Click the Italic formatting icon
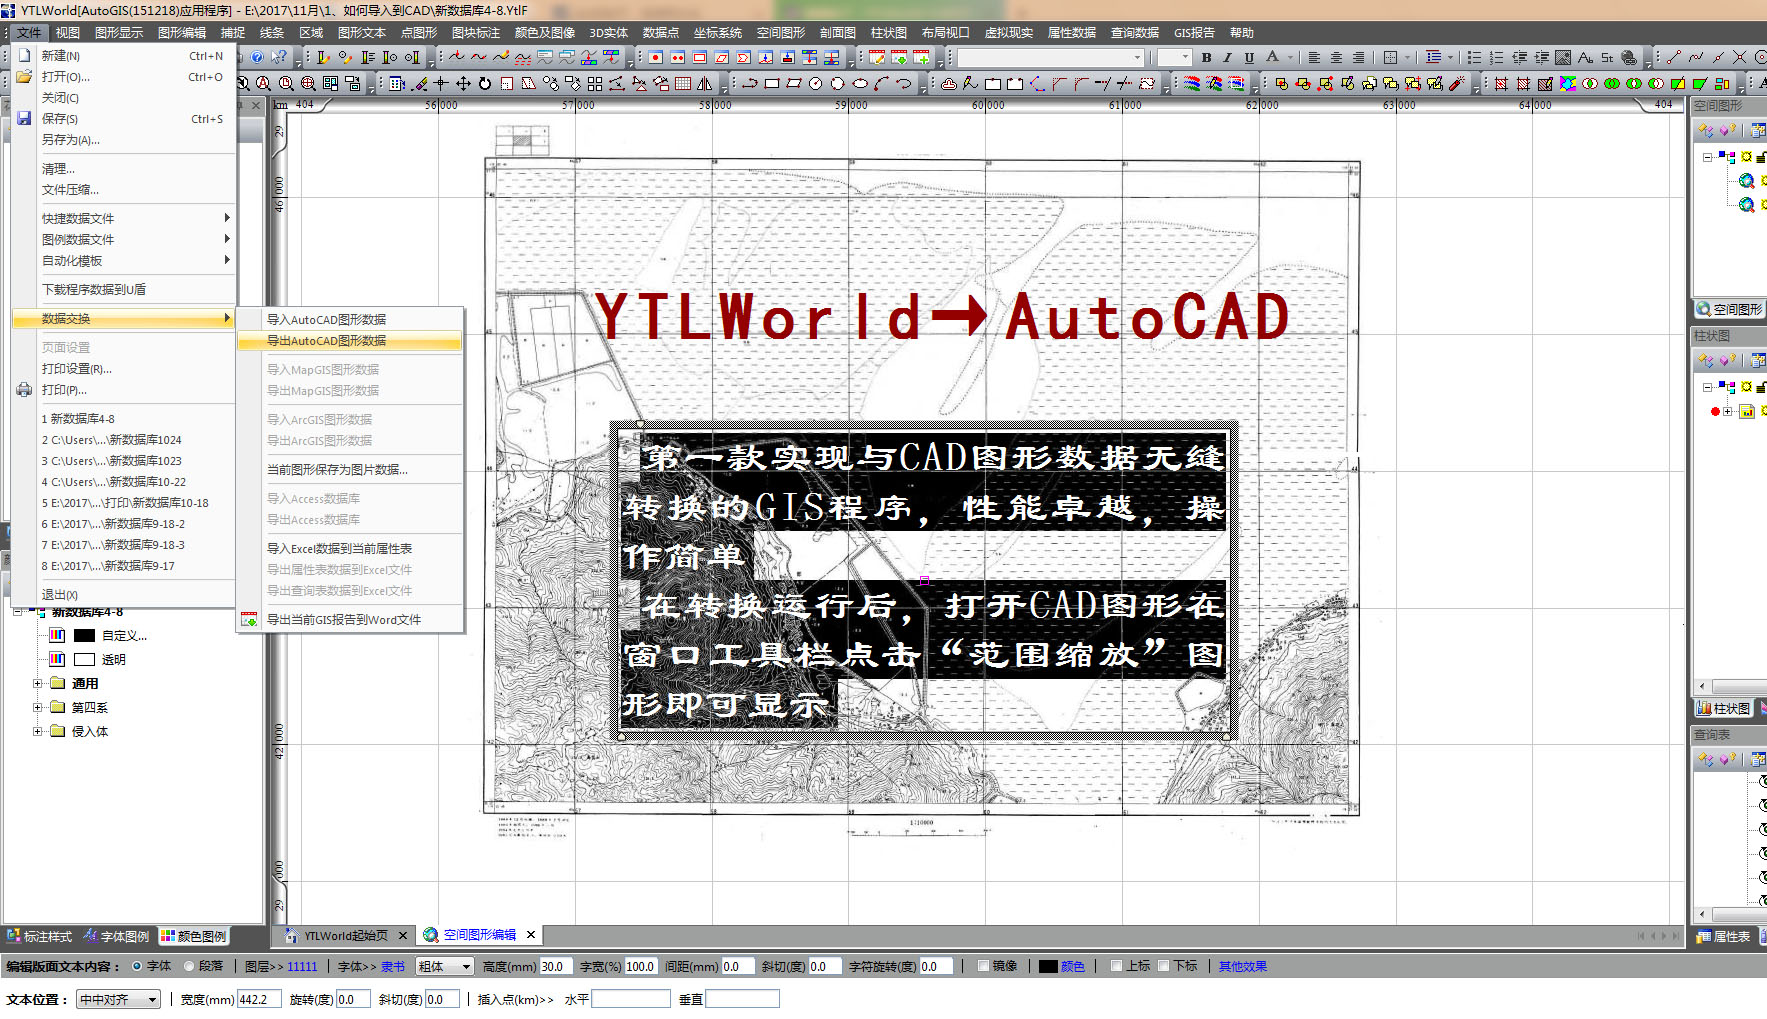 tap(1227, 58)
